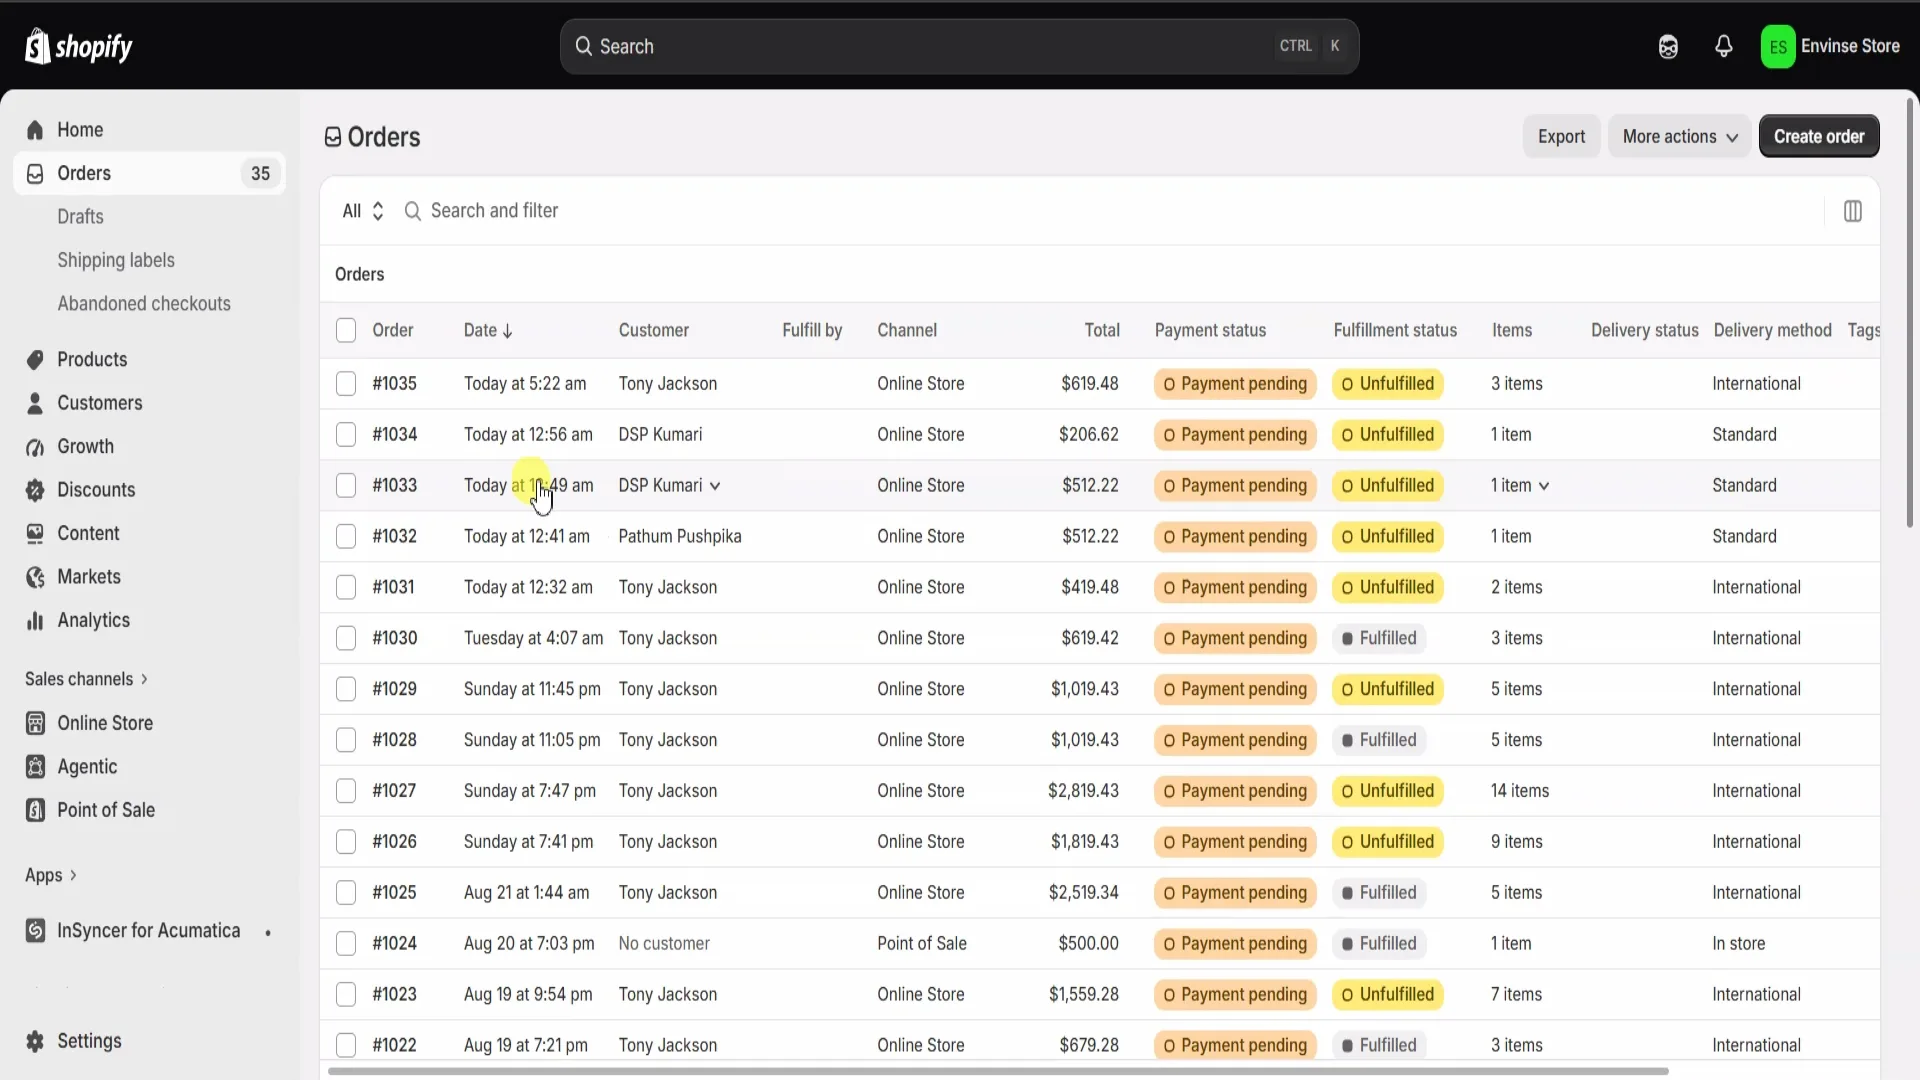Click the search icon in top bar
1920x1080 pixels.
click(x=584, y=46)
